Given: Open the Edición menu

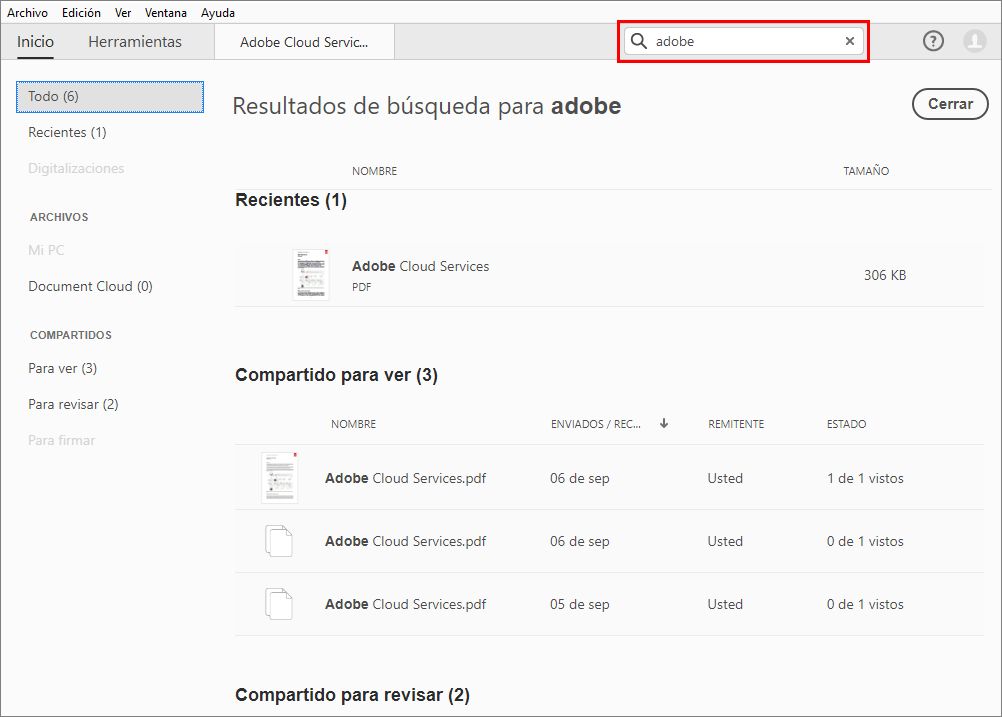Looking at the screenshot, I should tap(81, 13).
